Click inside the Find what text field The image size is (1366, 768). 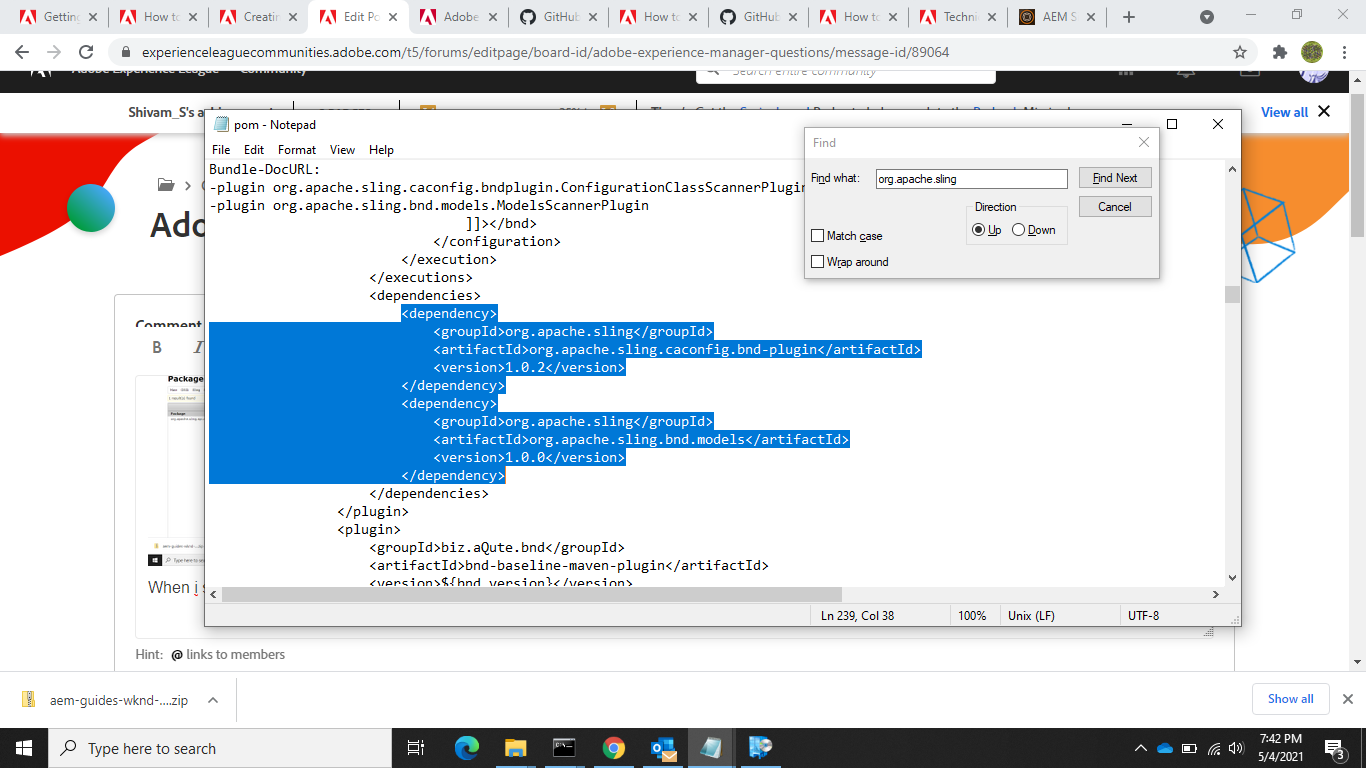(970, 178)
